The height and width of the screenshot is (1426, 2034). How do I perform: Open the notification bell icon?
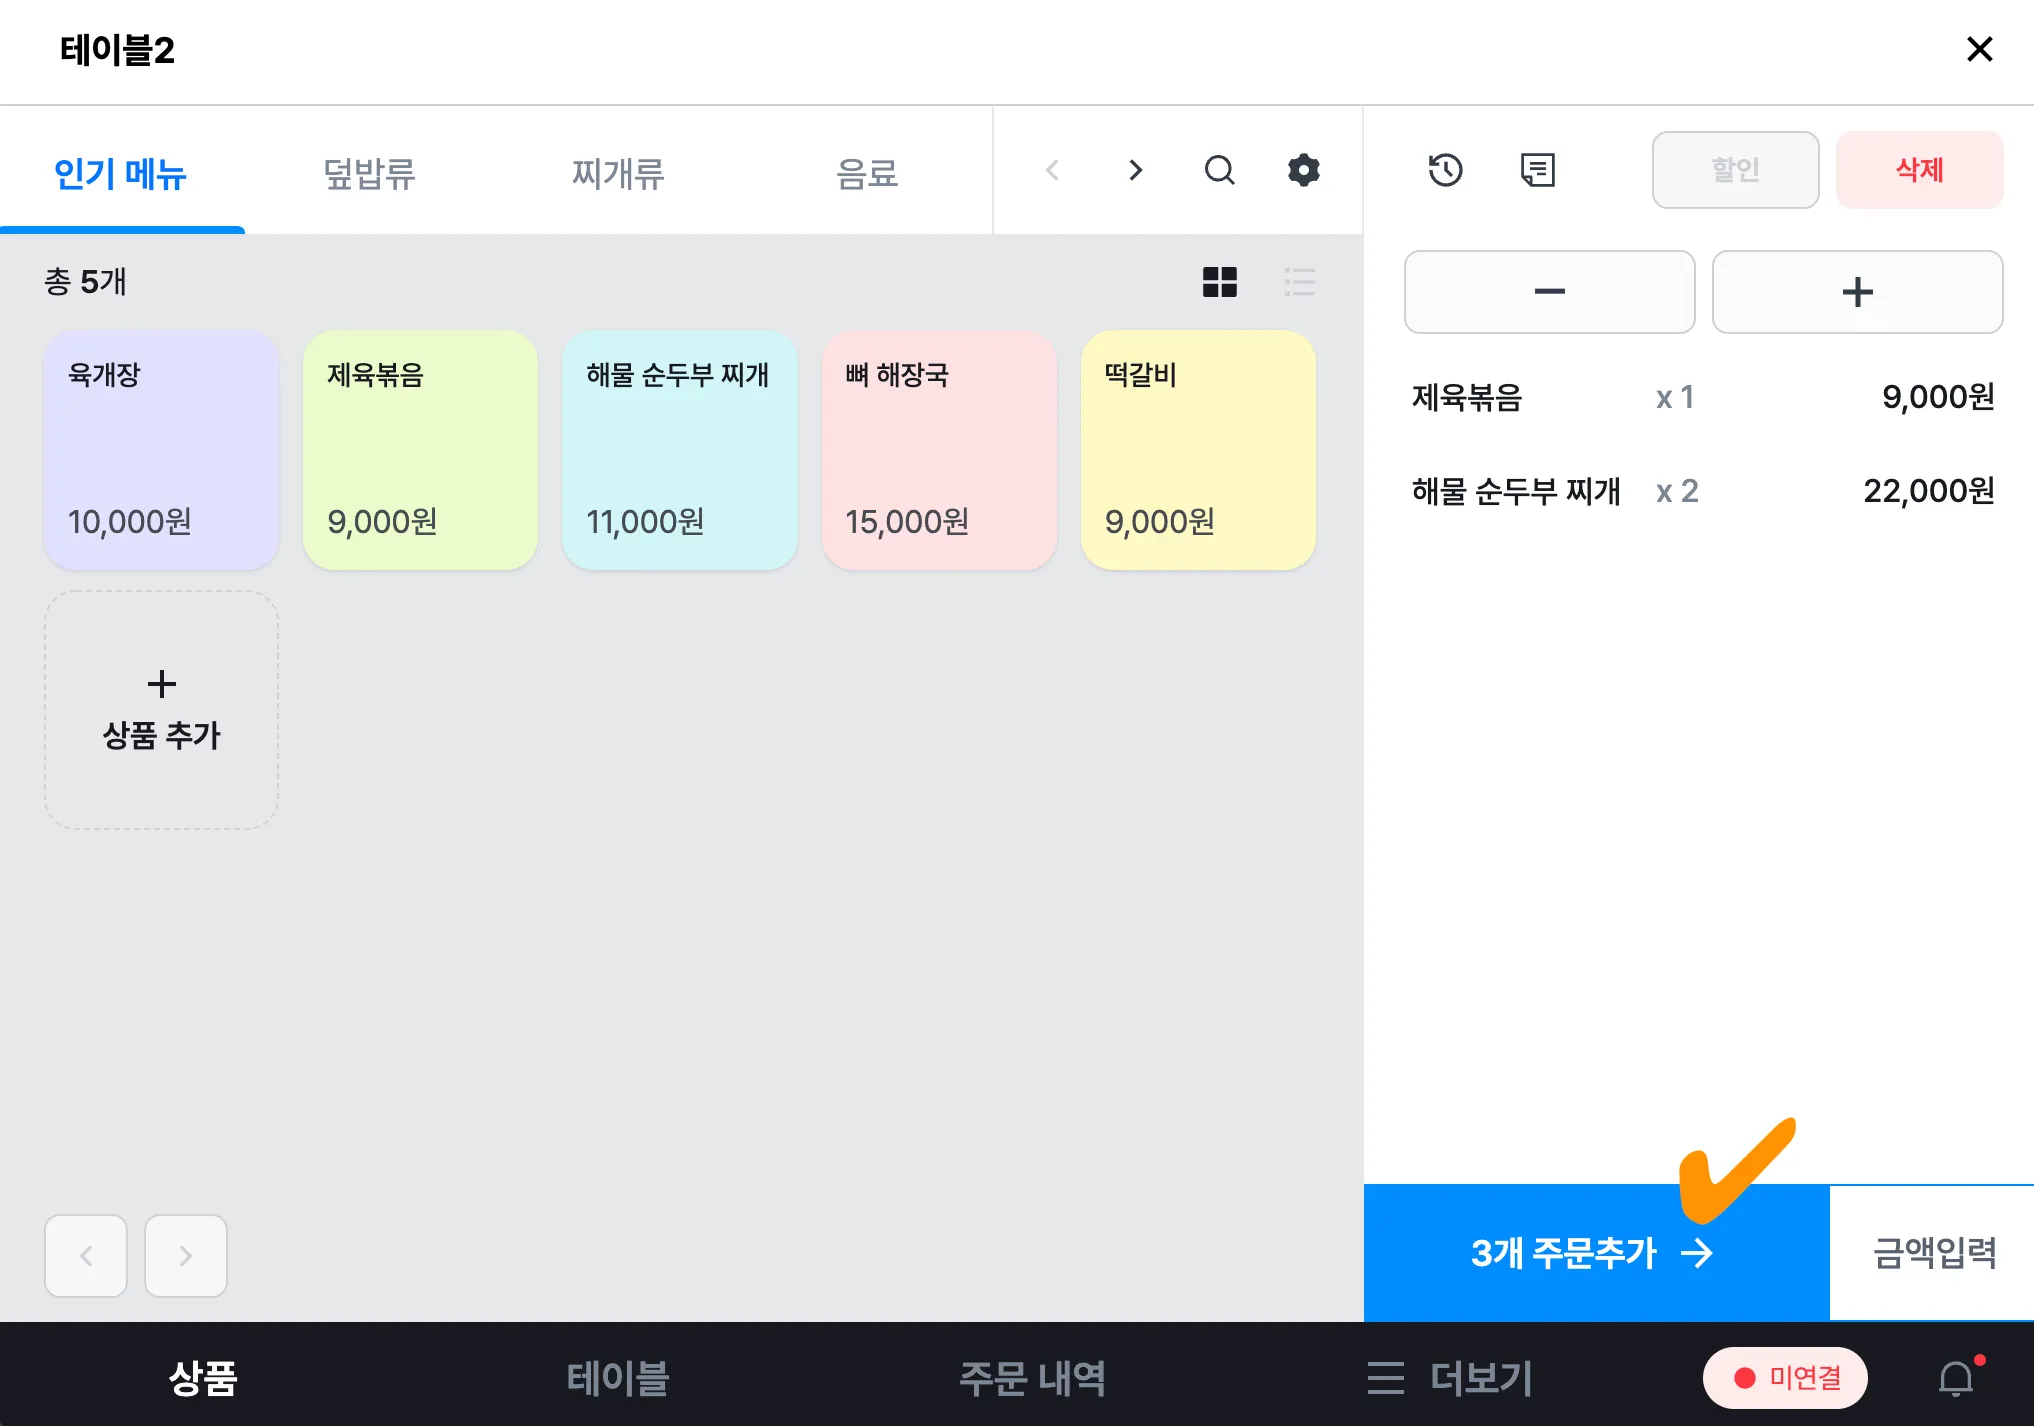1956,1379
